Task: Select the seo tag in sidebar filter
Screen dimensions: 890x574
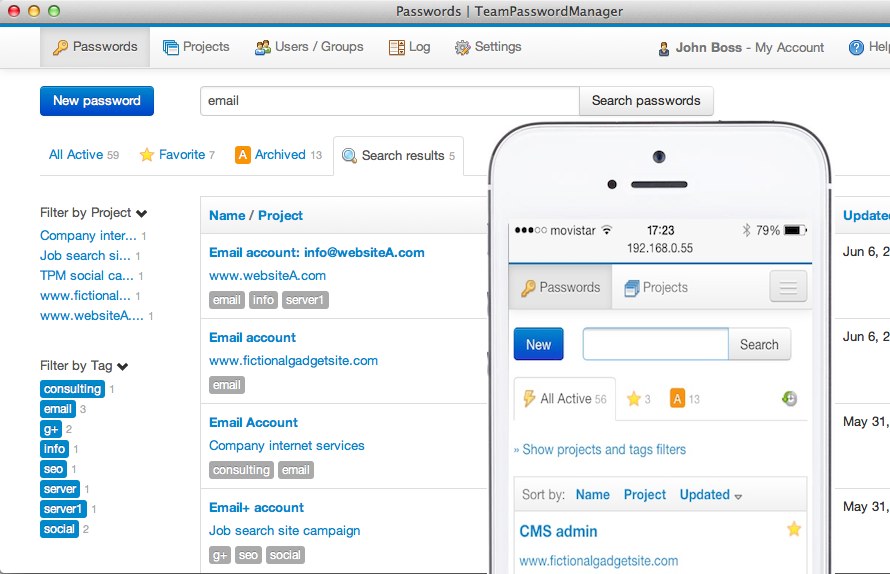Action: click(x=53, y=469)
